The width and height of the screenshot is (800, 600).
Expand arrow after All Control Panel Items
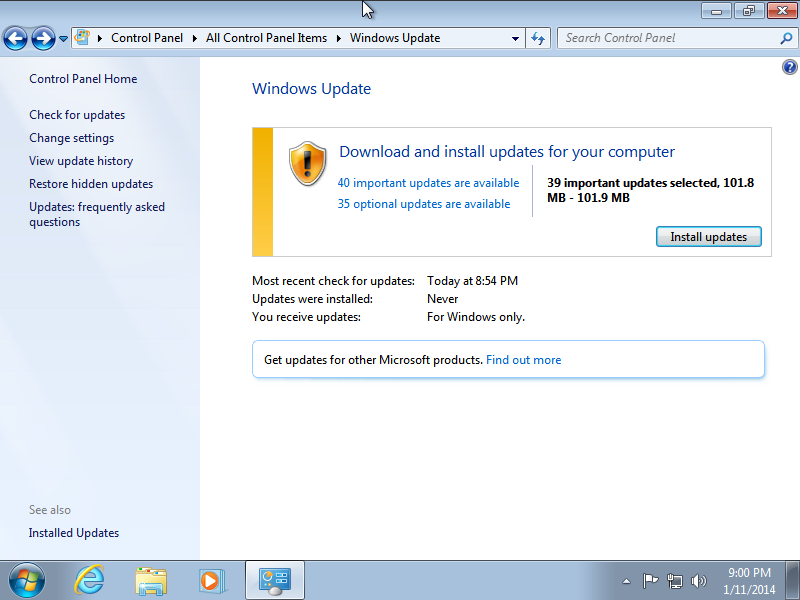coord(339,38)
